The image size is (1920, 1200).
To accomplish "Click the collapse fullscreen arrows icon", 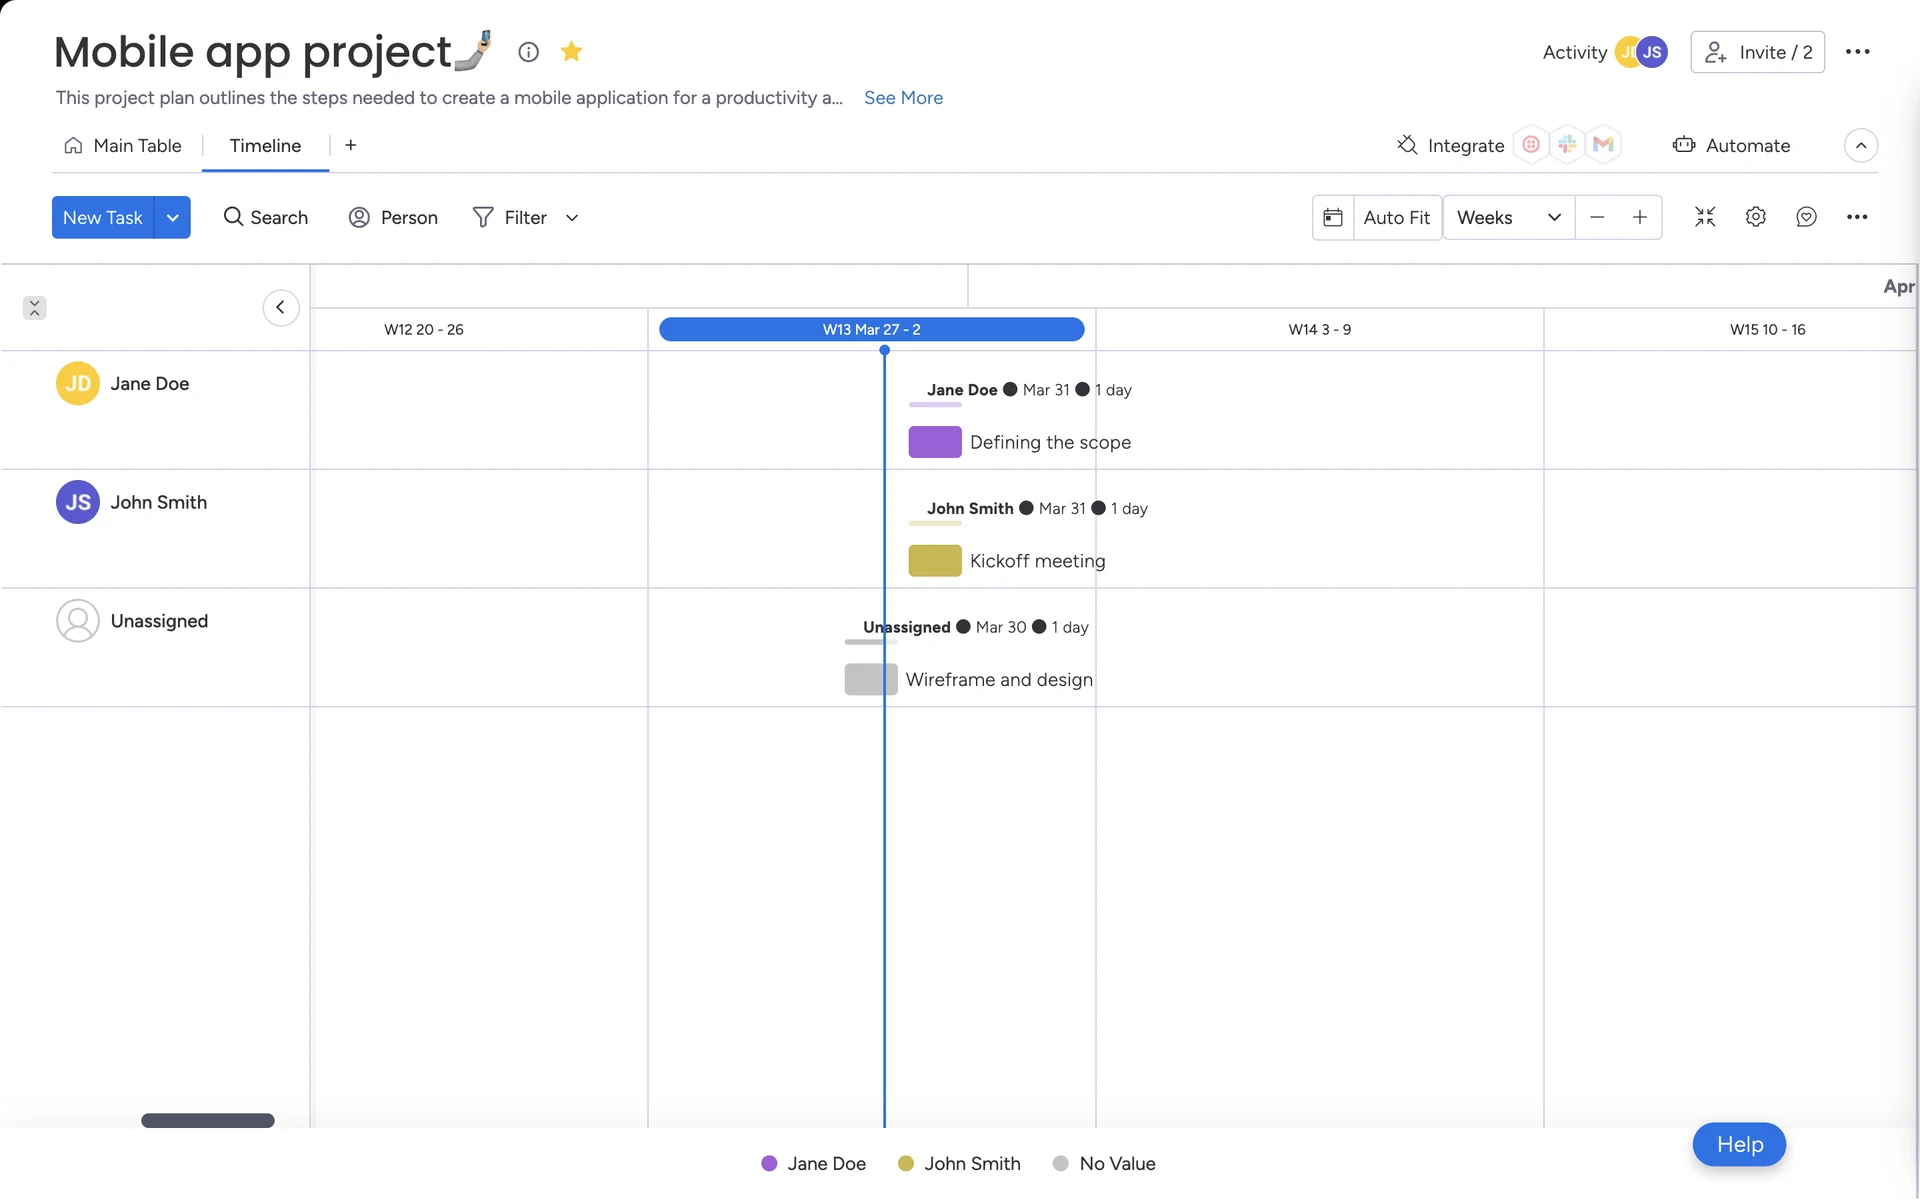I will tap(1705, 217).
